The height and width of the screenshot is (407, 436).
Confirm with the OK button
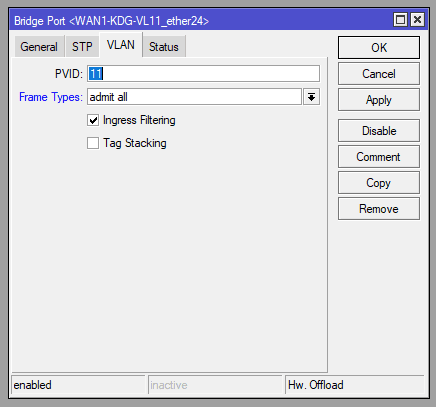pyautogui.click(x=379, y=48)
